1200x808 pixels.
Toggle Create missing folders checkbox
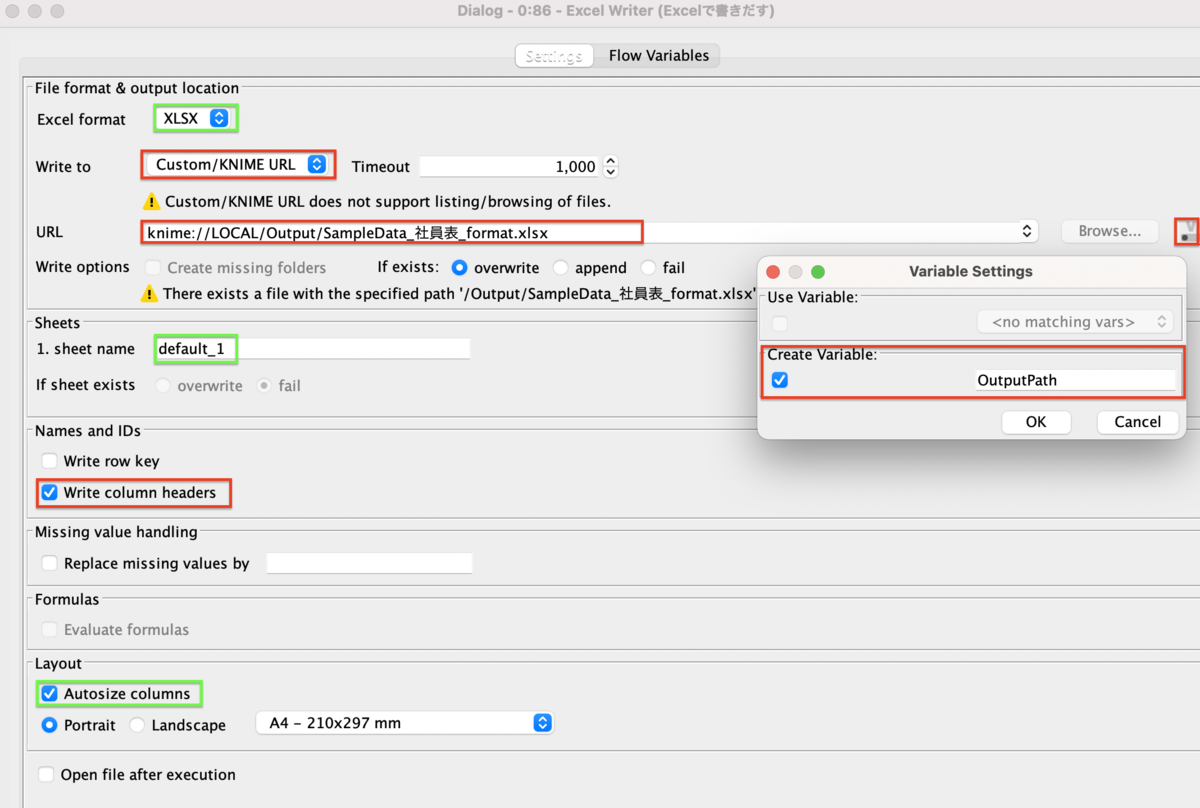(154, 268)
